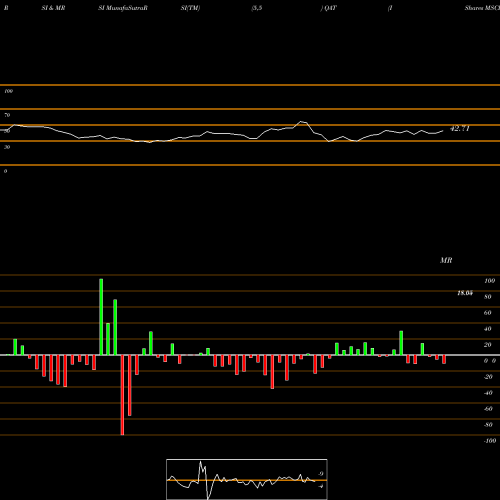Click the -40 label on MR right axis
Viewport: 500px width, 500px height.
pos(488,393)
